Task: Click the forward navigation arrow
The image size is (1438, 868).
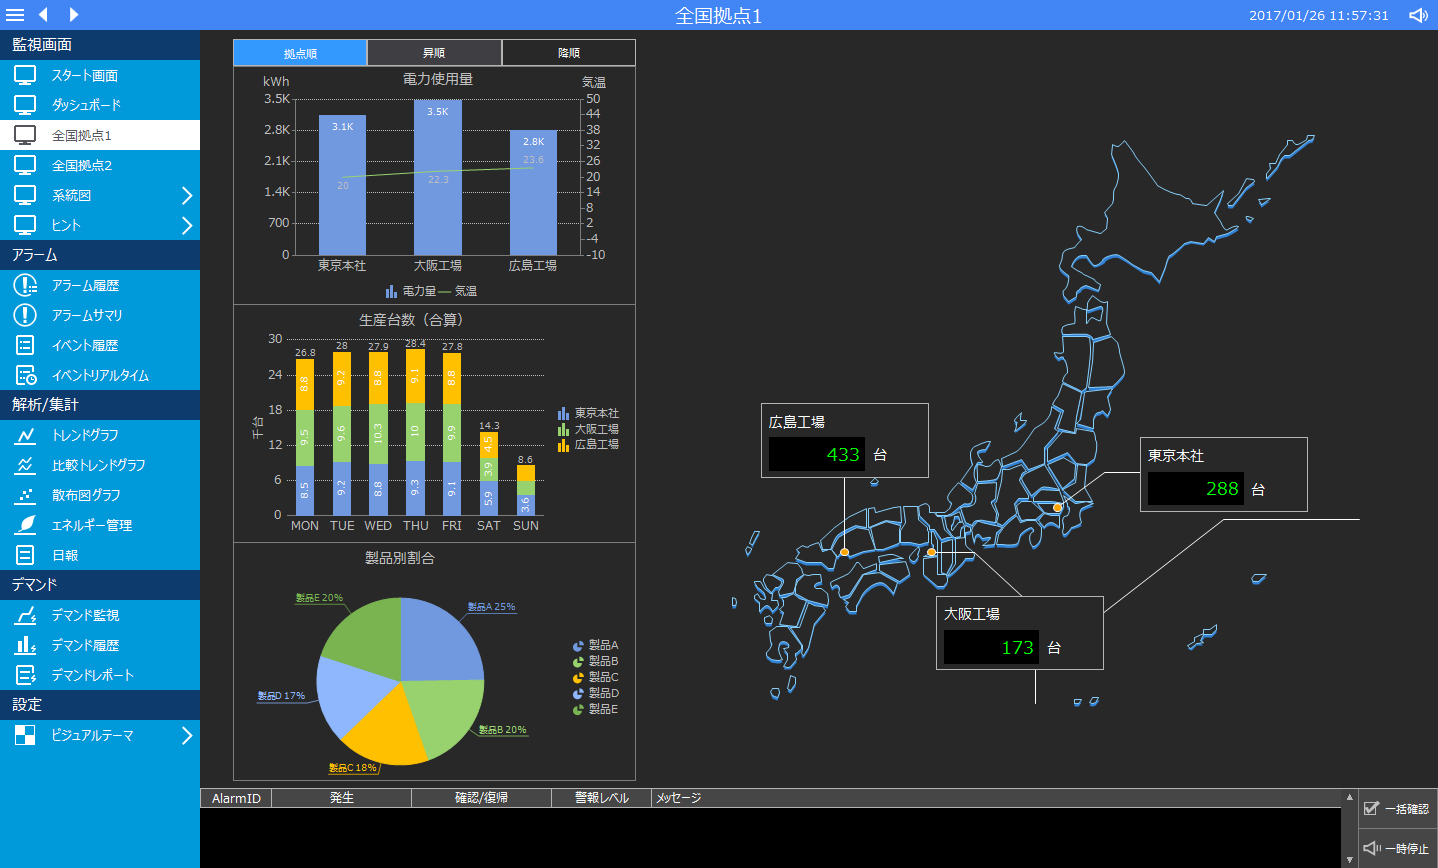Action: click(74, 15)
